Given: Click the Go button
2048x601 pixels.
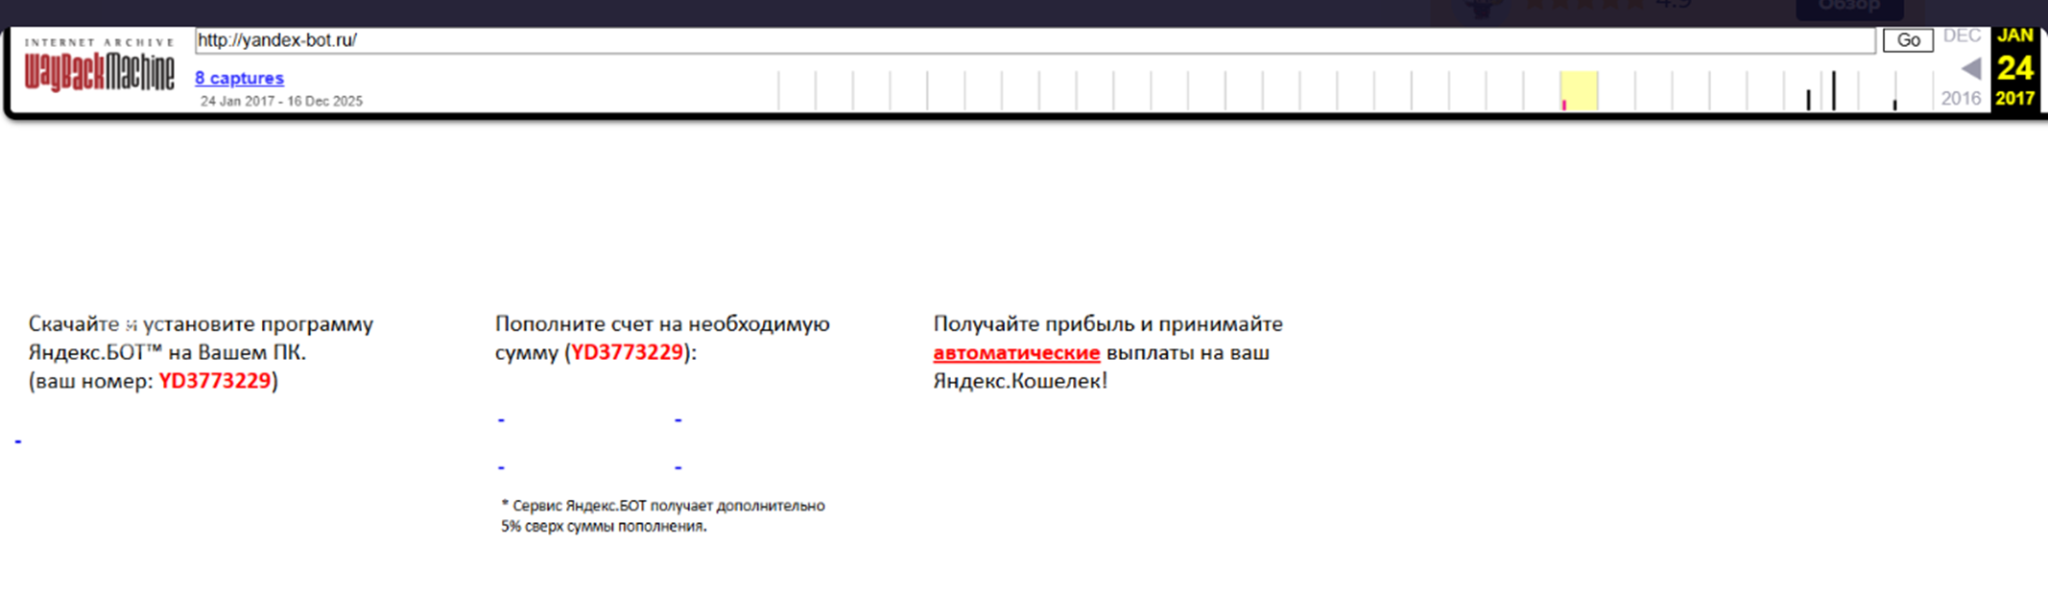Looking at the screenshot, I should [x=1908, y=40].
